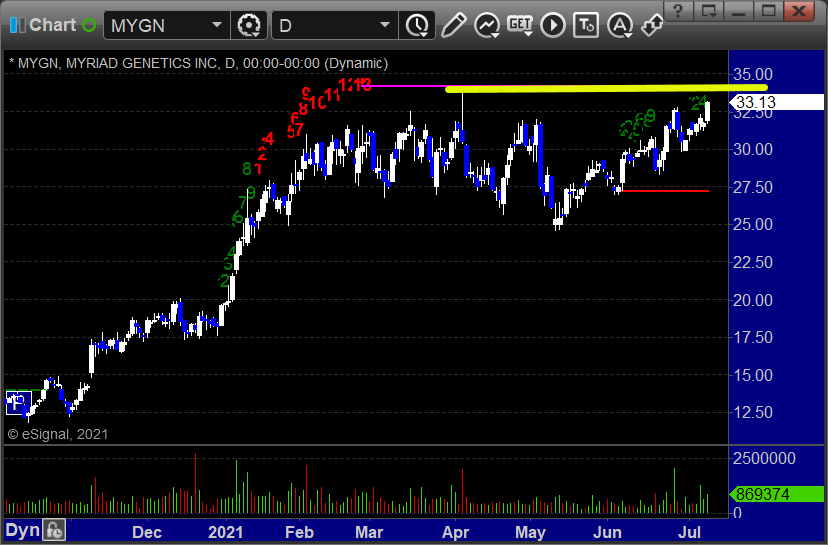This screenshot has height=545, width=828.
Task: Open help with the question mark button
Action: [x=679, y=11]
